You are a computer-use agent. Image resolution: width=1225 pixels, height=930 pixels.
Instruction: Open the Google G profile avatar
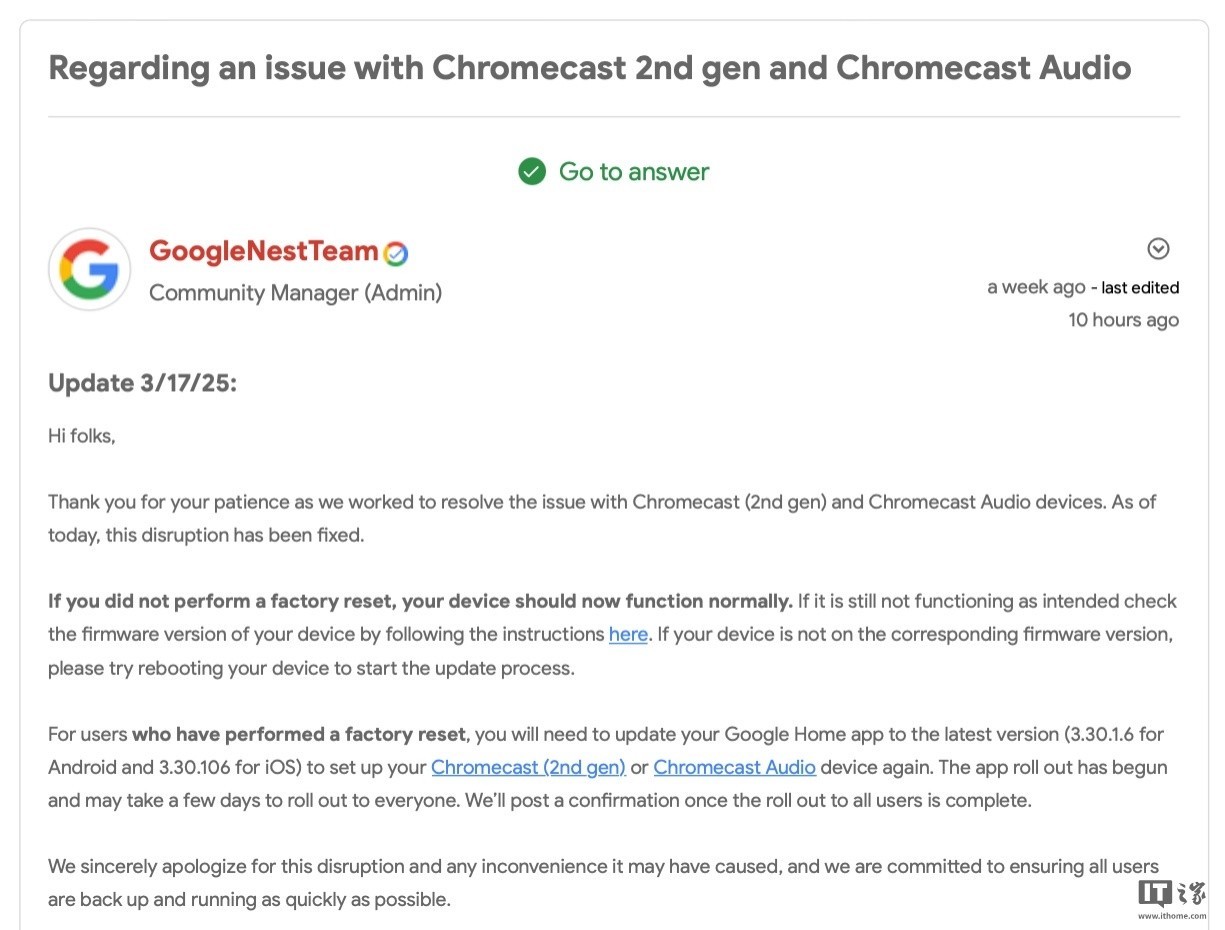coord(89,269)
